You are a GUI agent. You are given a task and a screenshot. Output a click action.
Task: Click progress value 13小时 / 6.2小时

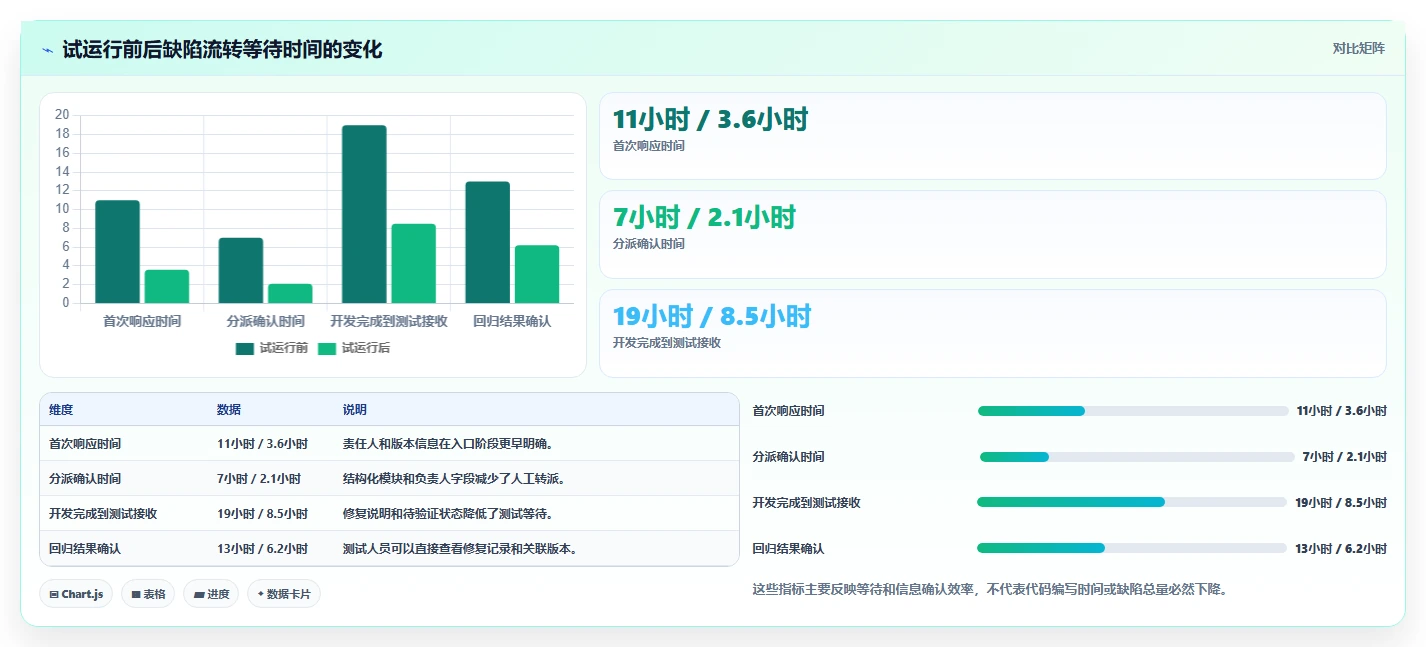pyautogui.click(x=1341, y=549)
